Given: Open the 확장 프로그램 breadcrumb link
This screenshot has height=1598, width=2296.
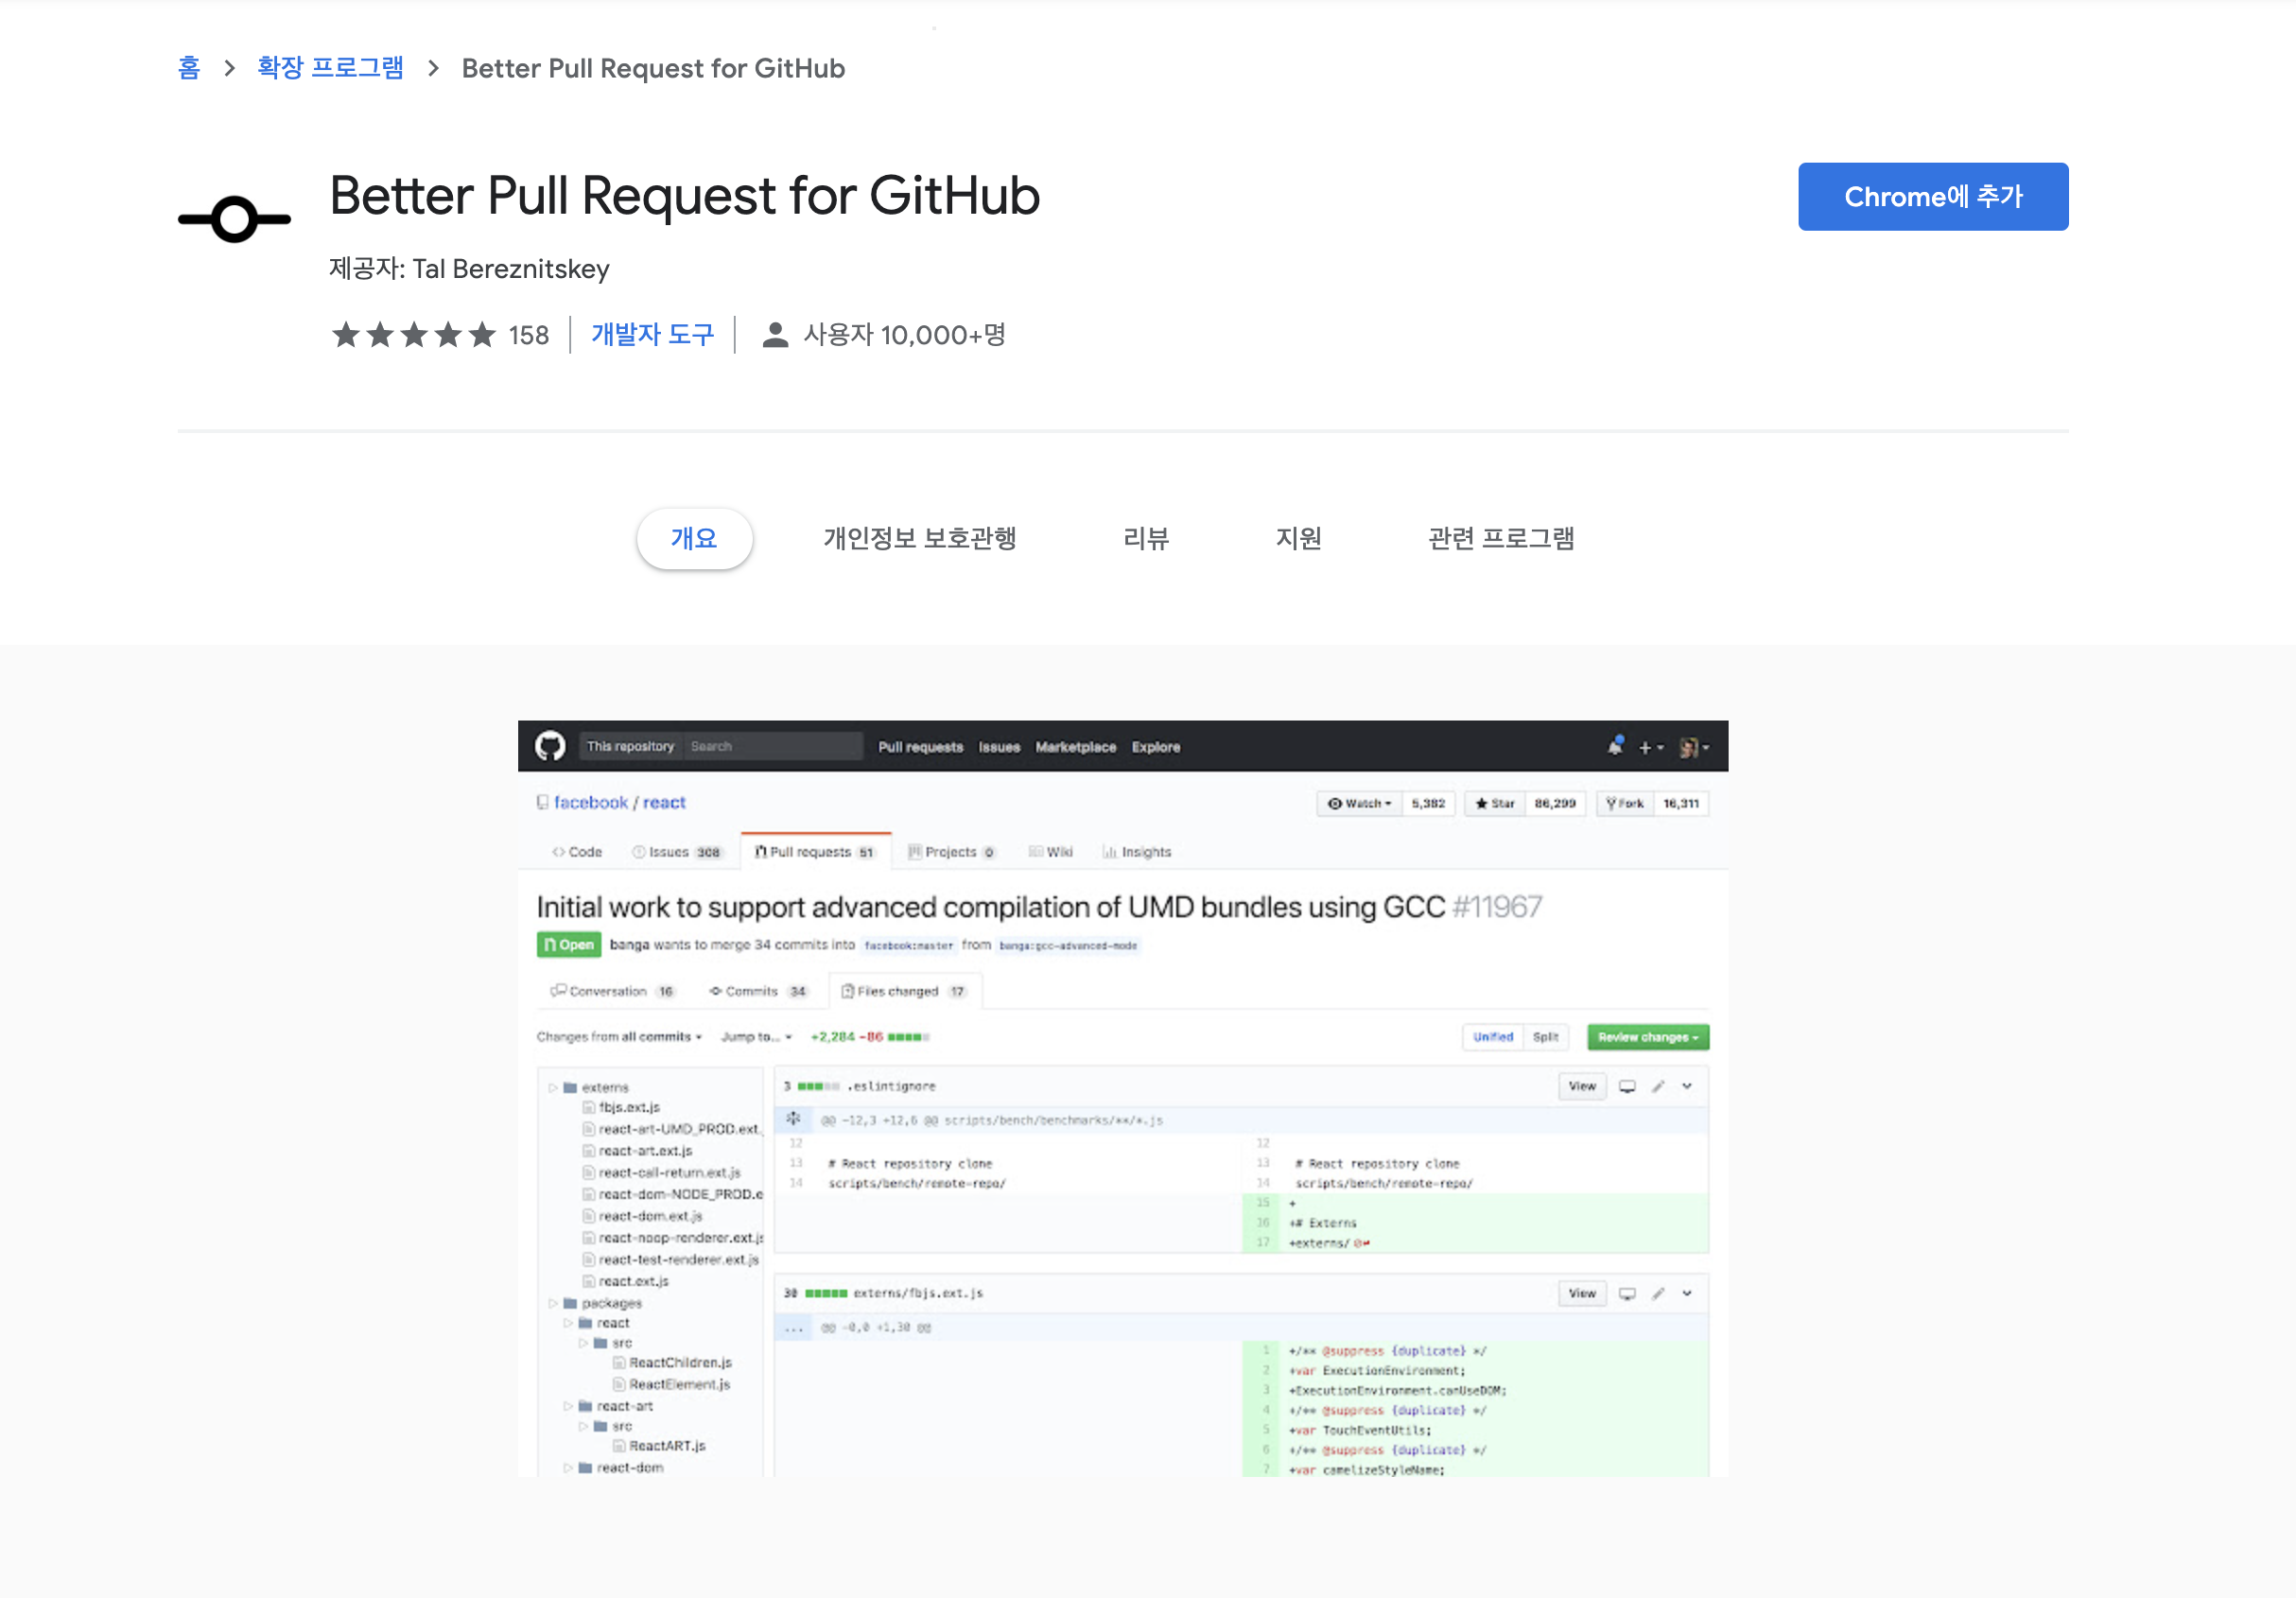Looking at the screenshot, I should tap(330, 68).
